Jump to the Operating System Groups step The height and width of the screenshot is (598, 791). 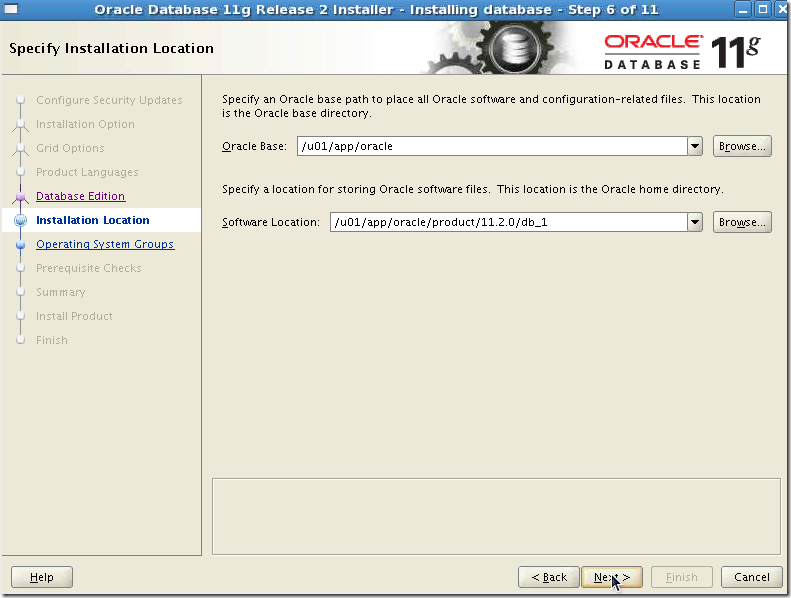[105, 244]
